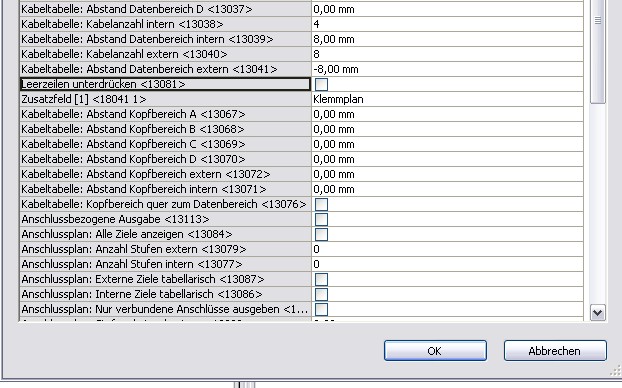This screenshot has width=622, height=388.
Task: Edit Abstand Kopfbereich intern <13071> value
Action: click(447, 189)
